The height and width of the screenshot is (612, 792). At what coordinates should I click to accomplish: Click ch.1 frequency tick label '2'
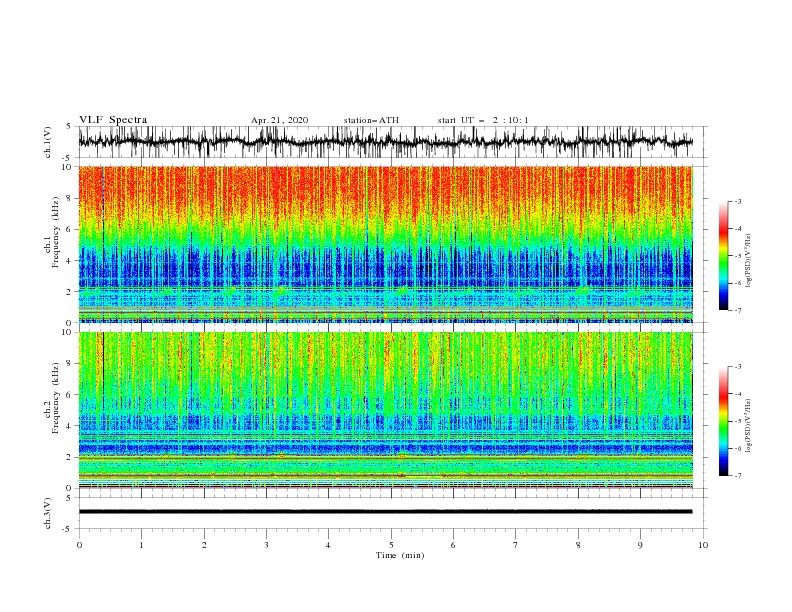[69, 292]
